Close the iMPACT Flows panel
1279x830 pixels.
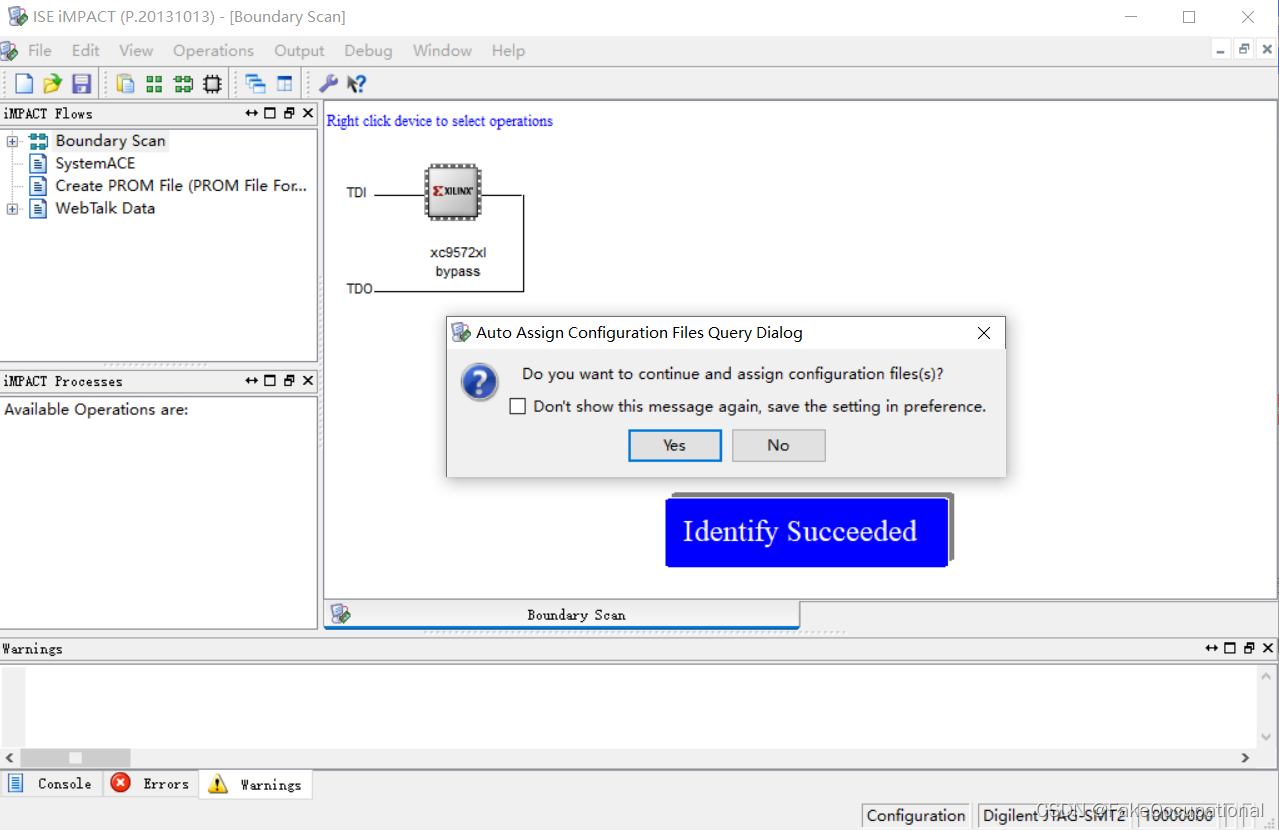[x=308, y=114]
